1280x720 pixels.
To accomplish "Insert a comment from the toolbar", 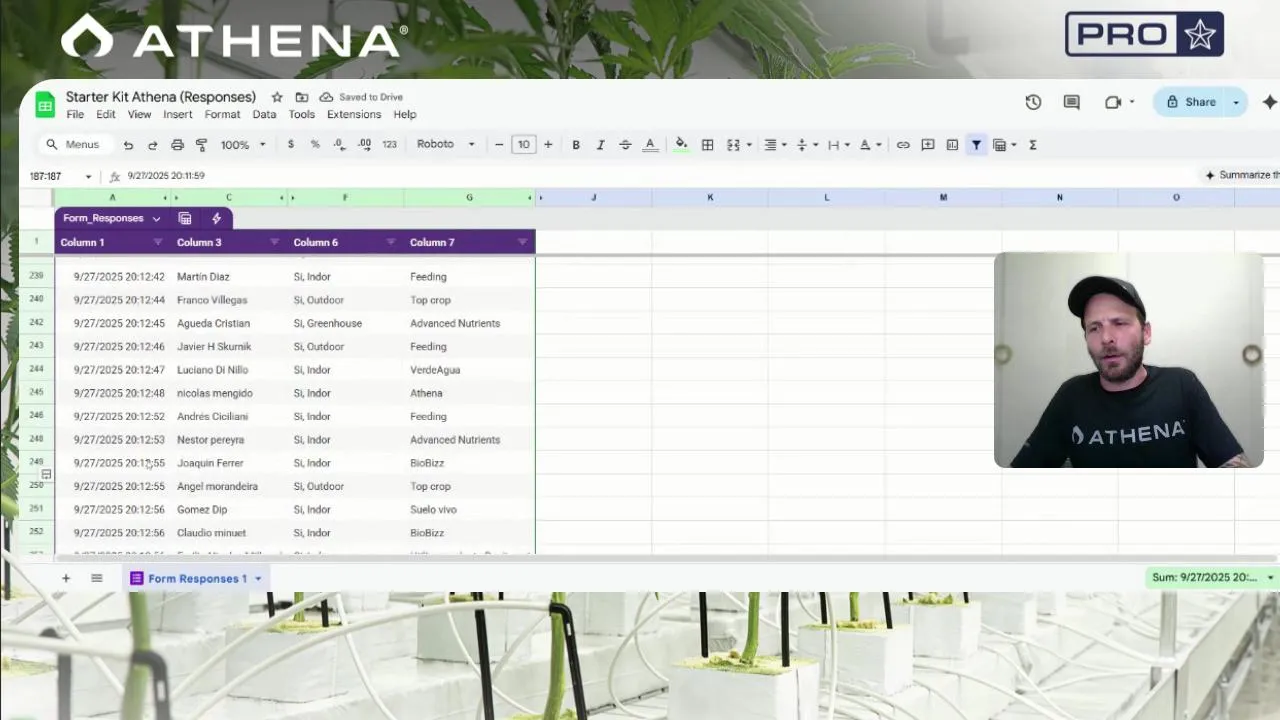I will tap(928, 145).
